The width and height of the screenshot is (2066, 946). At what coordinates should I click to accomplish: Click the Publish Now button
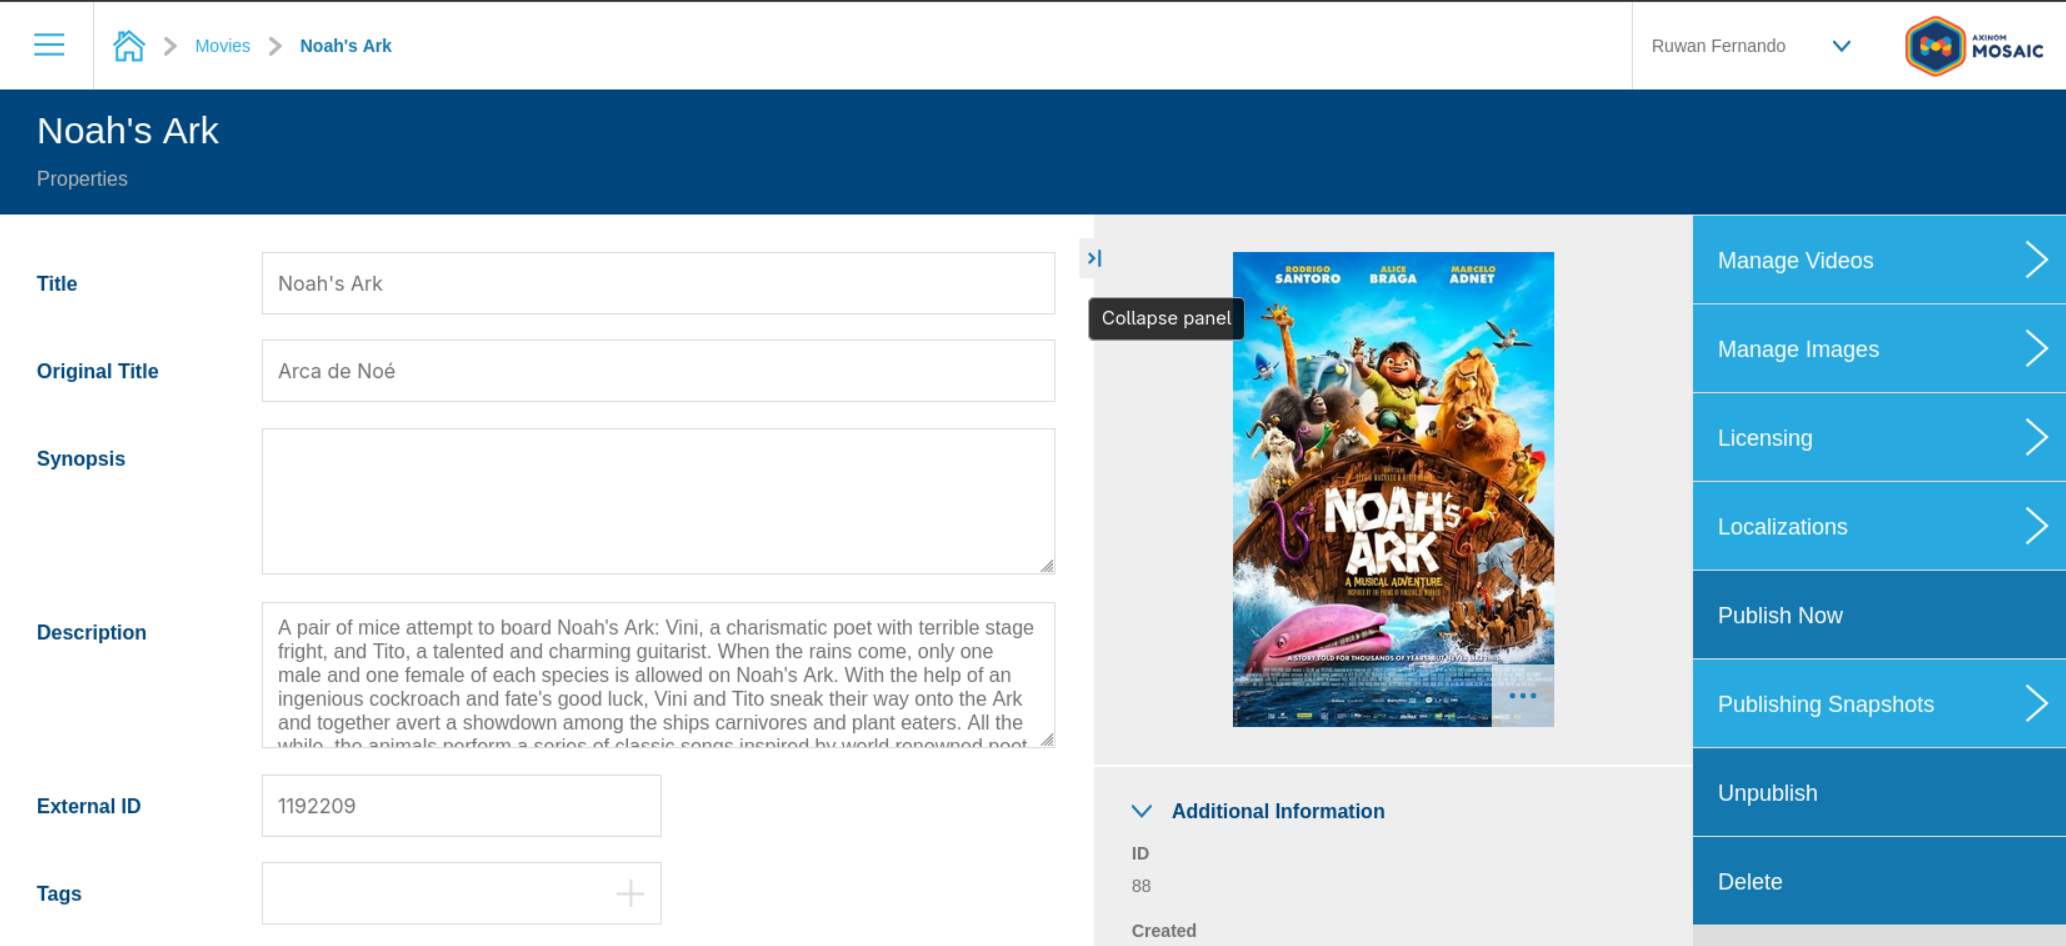[1780, 616]
